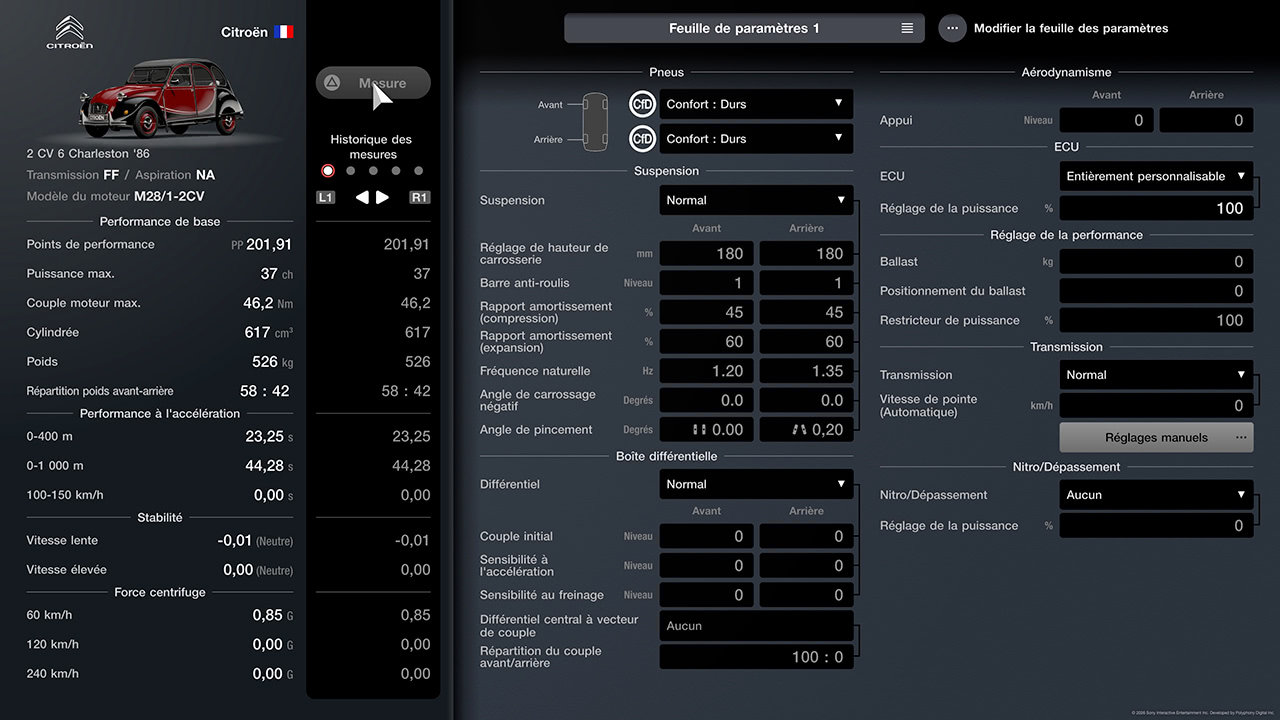
Task: Select the fifth measurement history dot
Action: coord(419,171)
